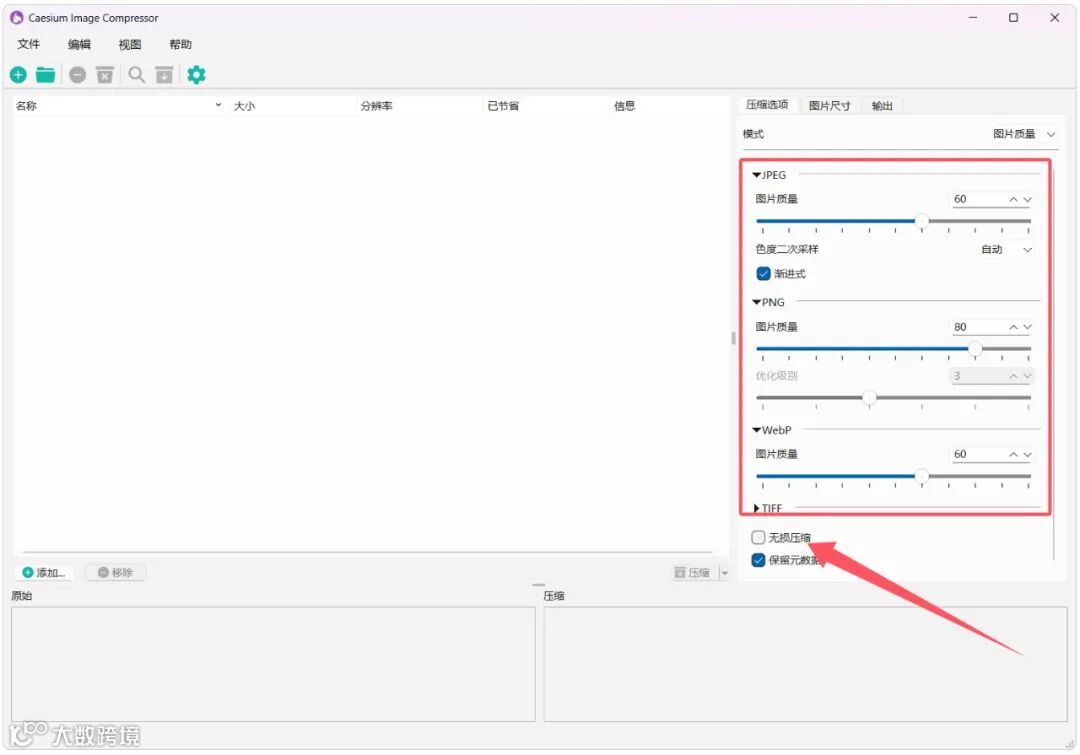Click the PNG 图片质量 slider track
The height and width of the screenshot is (755, 1080).
tap(893, 349)
